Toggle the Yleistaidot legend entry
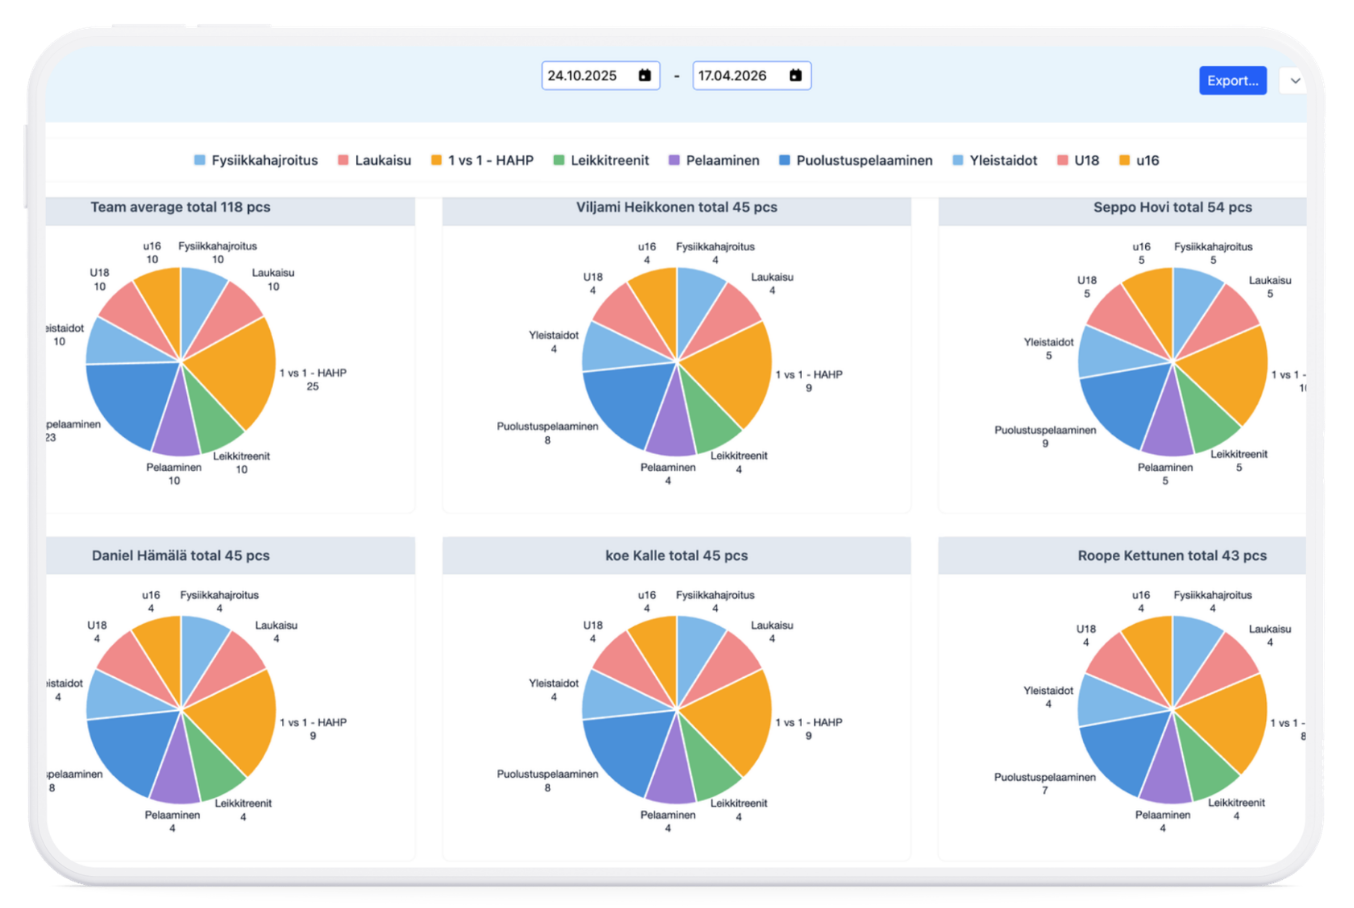The image size is (1354, 908). (995, 160)
